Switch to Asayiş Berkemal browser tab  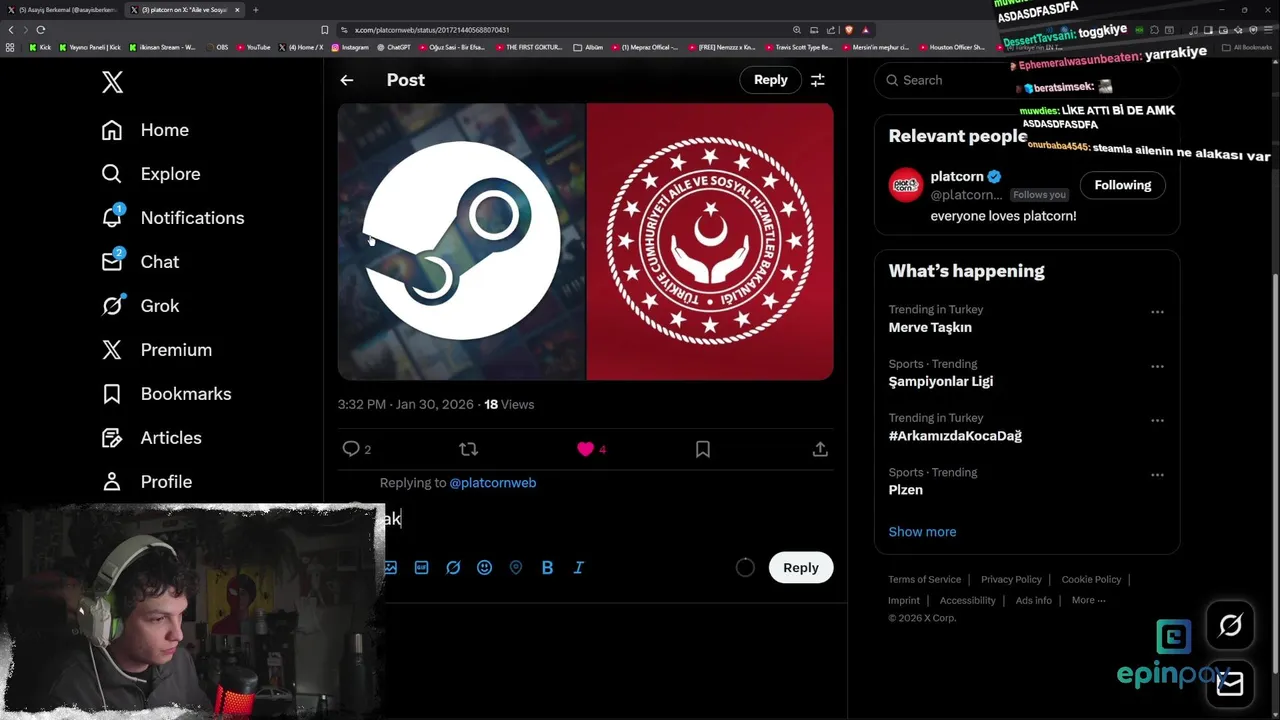pyautogui.click(x=62, y=10)
